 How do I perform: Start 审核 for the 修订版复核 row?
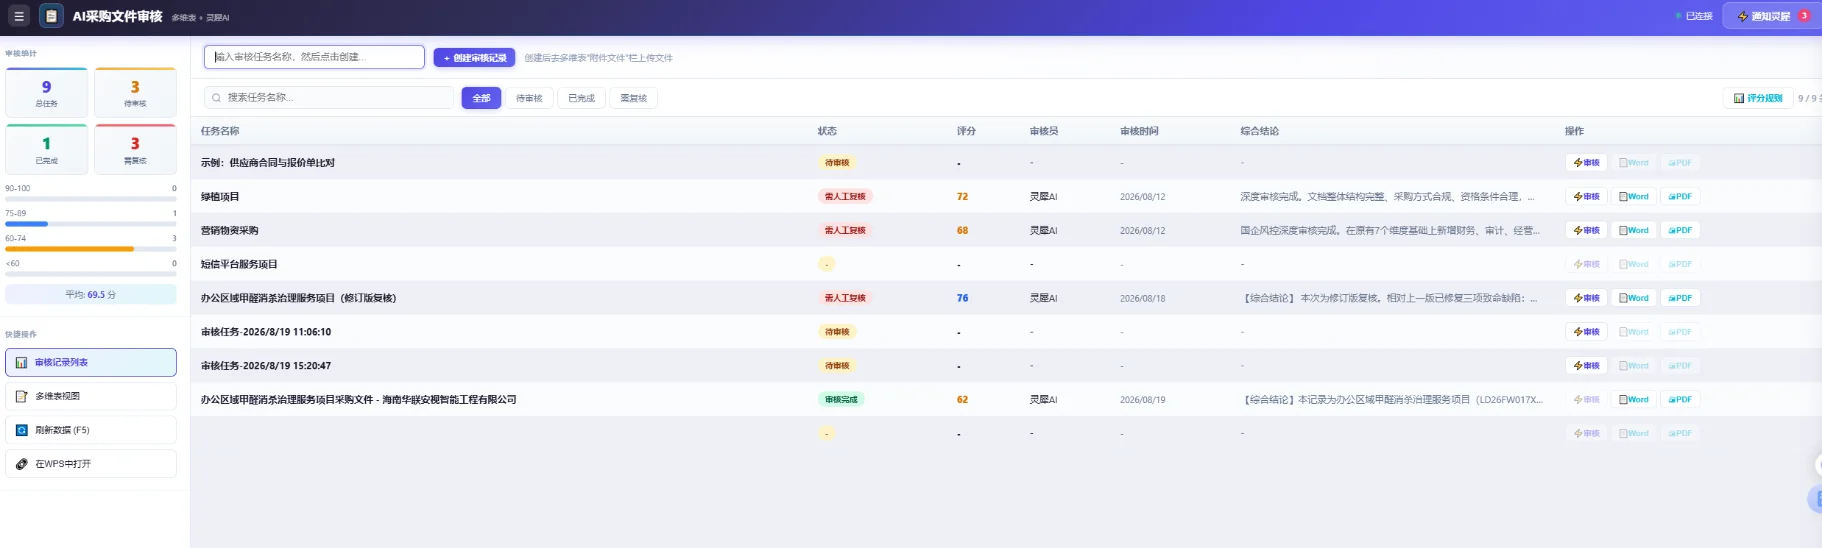[x=1586, y=298]
